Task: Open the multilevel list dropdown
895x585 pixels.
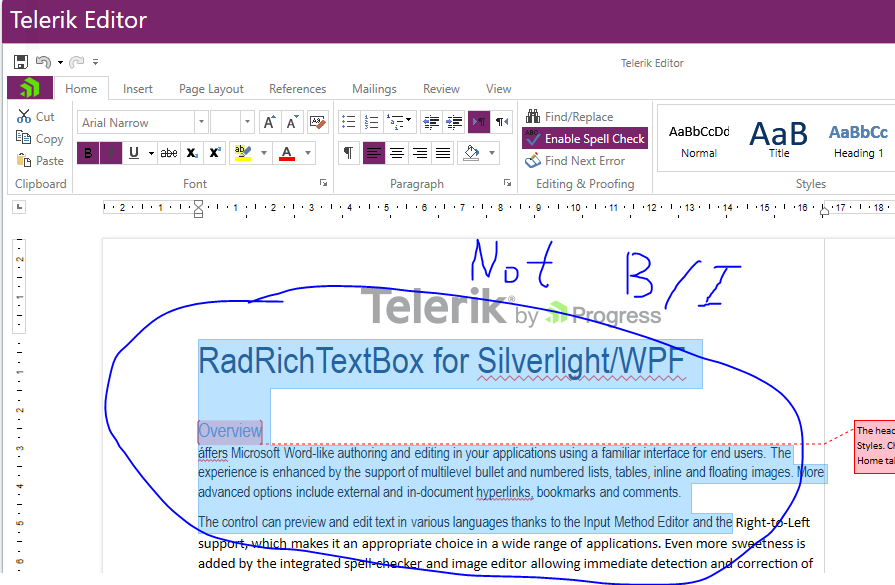Action: point(400,122)
